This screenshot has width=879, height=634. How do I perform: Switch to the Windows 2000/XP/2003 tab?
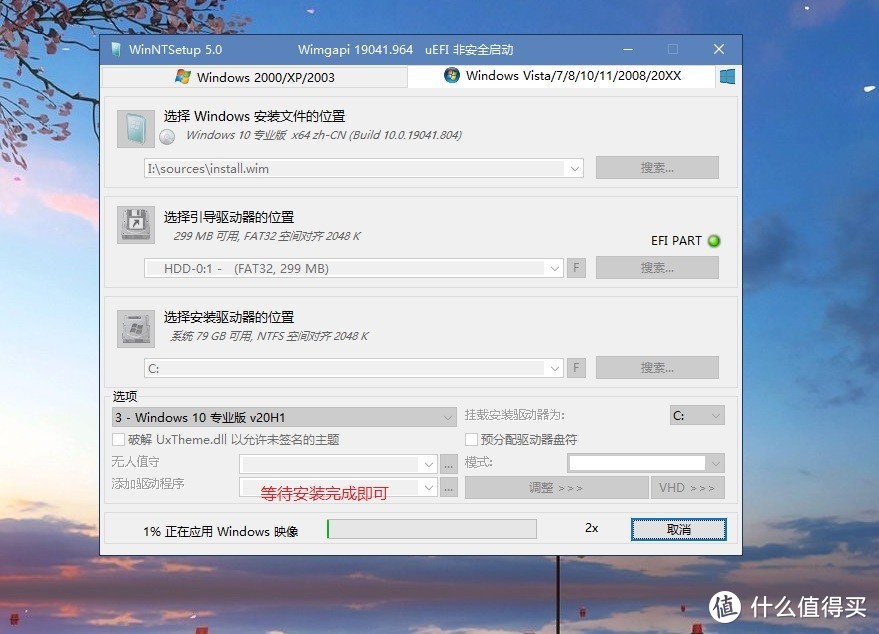pos(255,76)
